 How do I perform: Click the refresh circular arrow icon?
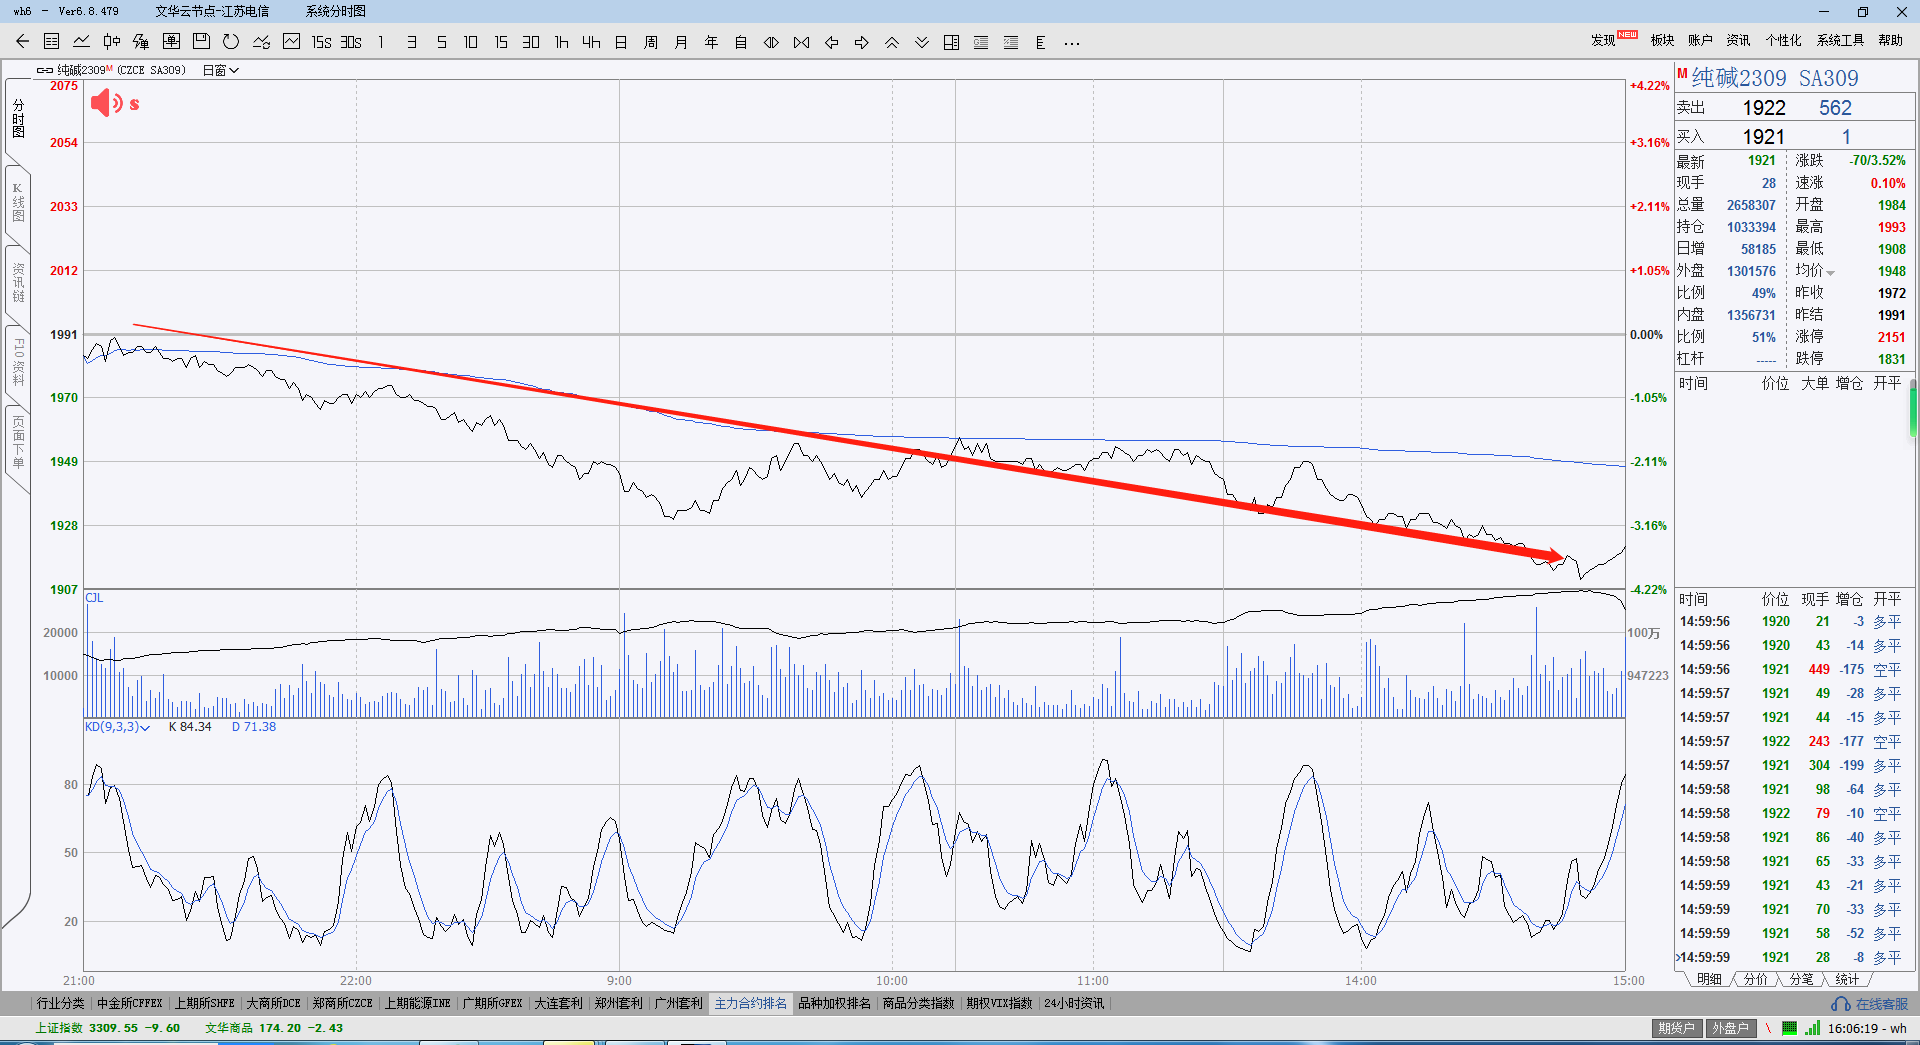click(231, 42)
